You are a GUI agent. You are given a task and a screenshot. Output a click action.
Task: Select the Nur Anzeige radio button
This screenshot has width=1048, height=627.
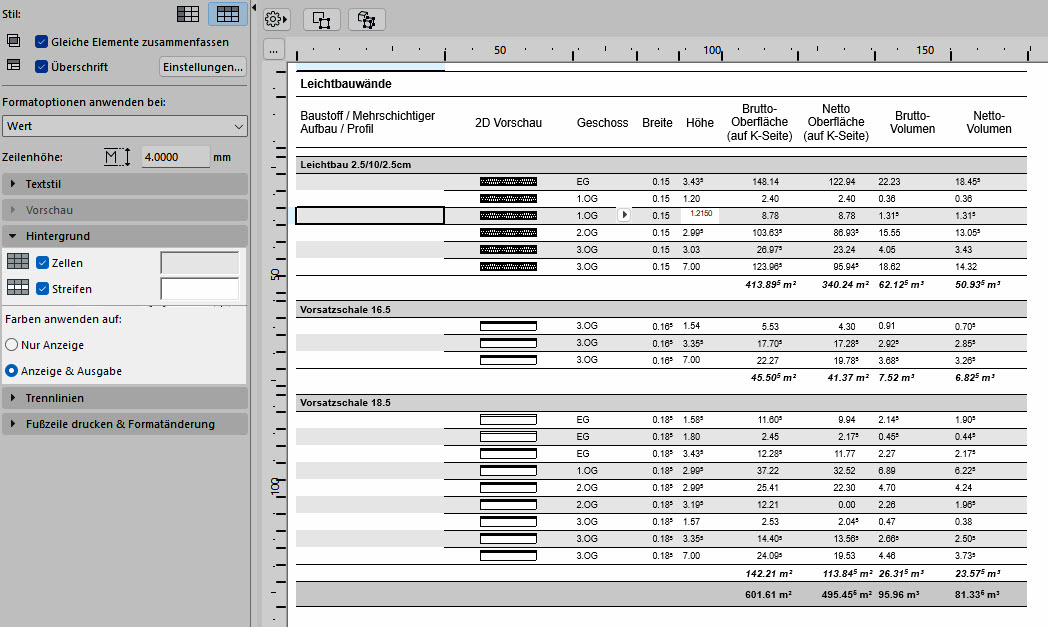[11, 345]
